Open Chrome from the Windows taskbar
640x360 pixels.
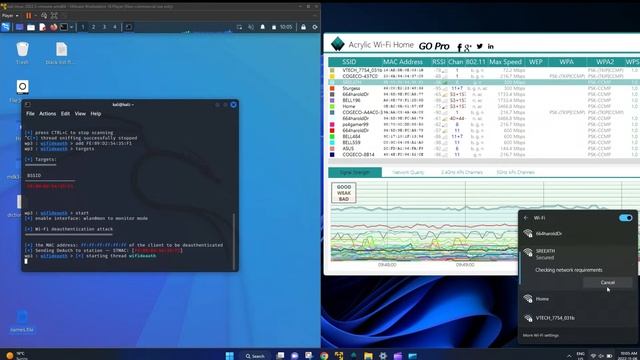324,356
